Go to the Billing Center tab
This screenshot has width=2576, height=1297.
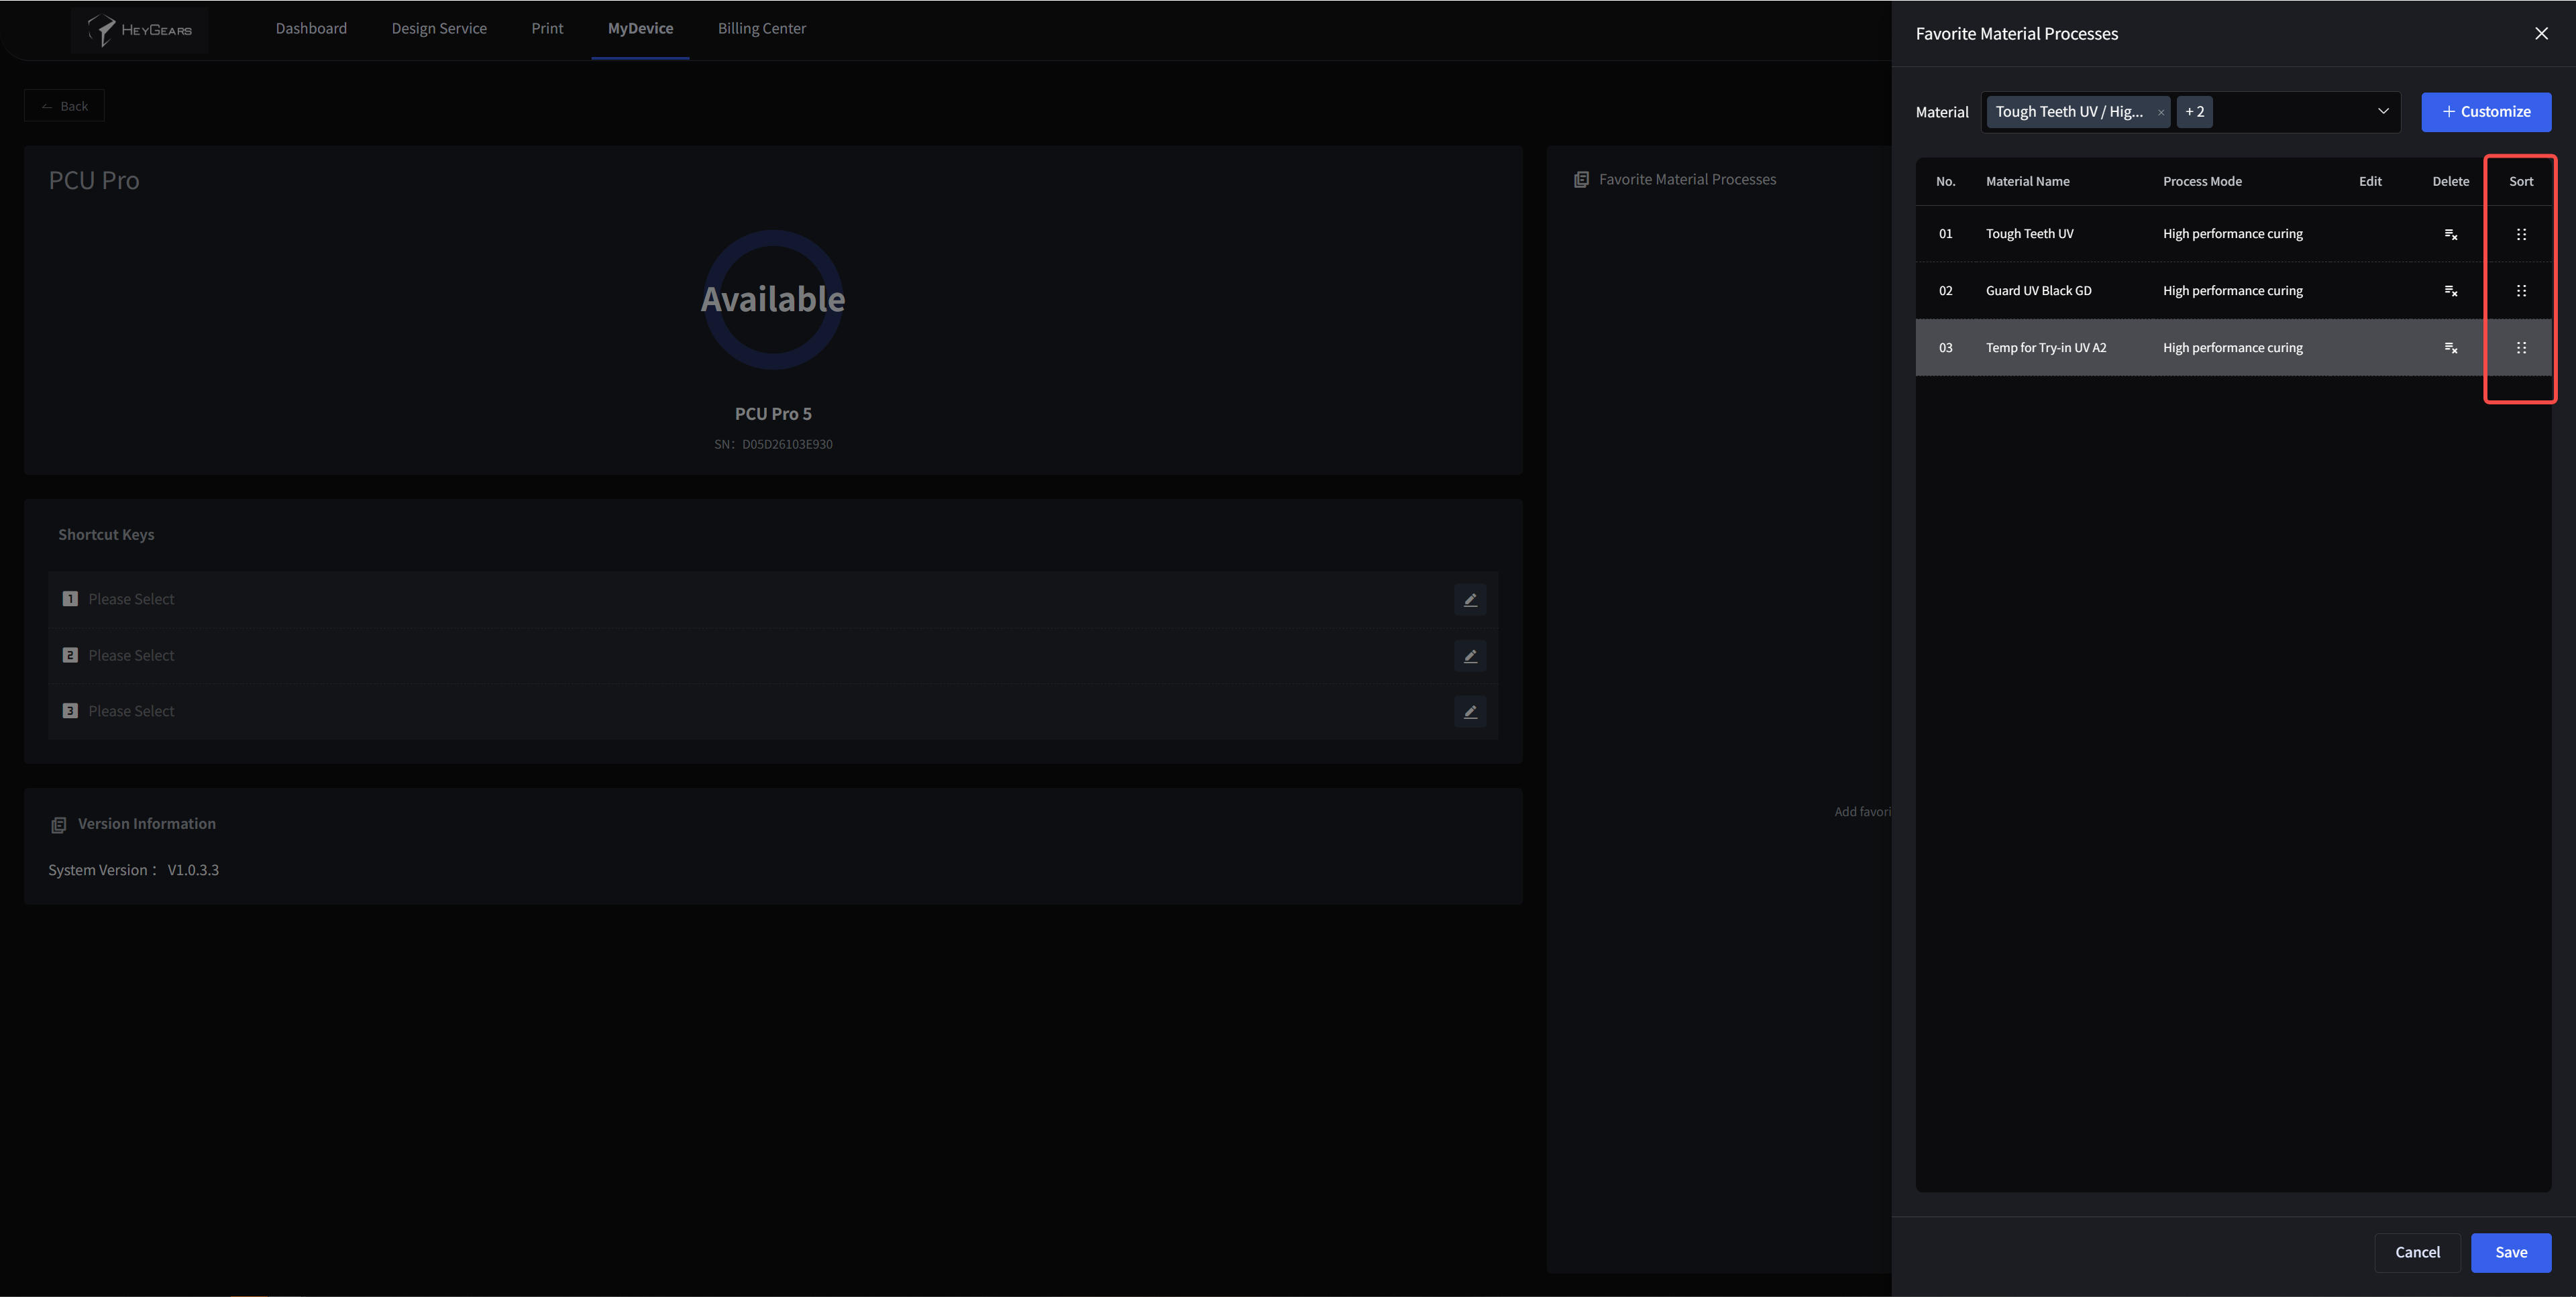coord(762,29)
